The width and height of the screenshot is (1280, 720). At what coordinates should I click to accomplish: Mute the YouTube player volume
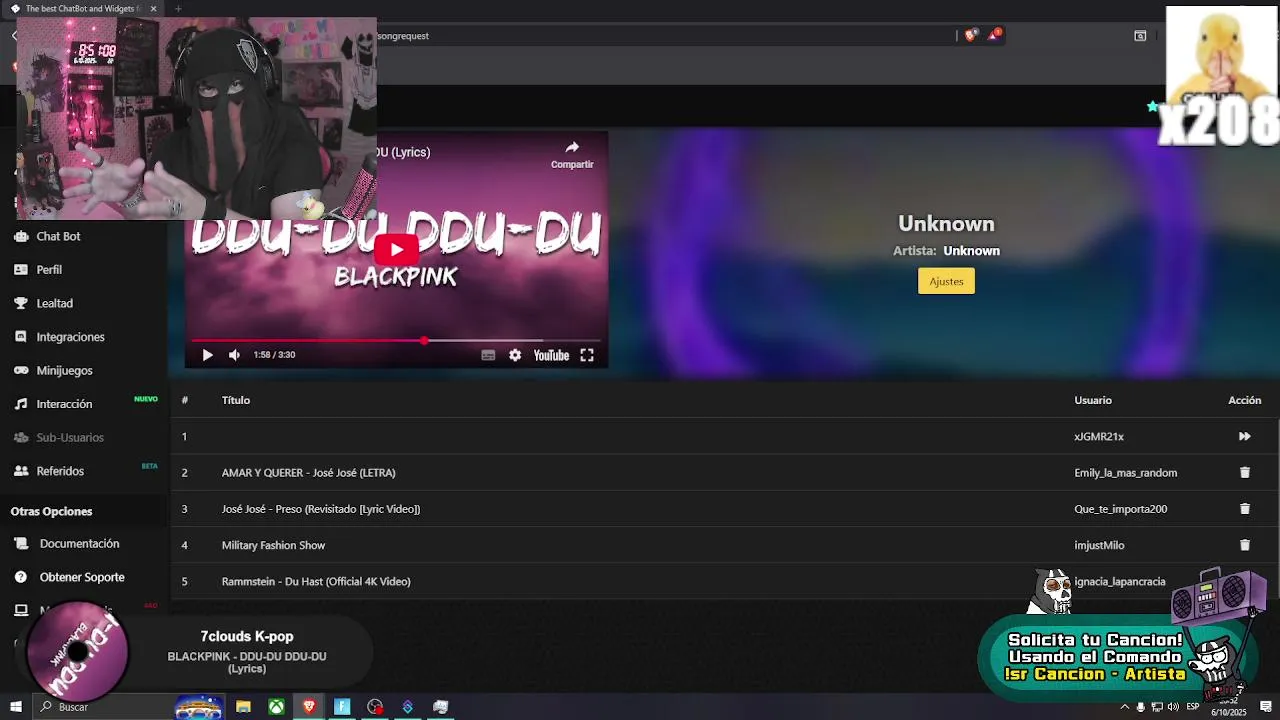point(234,355)
